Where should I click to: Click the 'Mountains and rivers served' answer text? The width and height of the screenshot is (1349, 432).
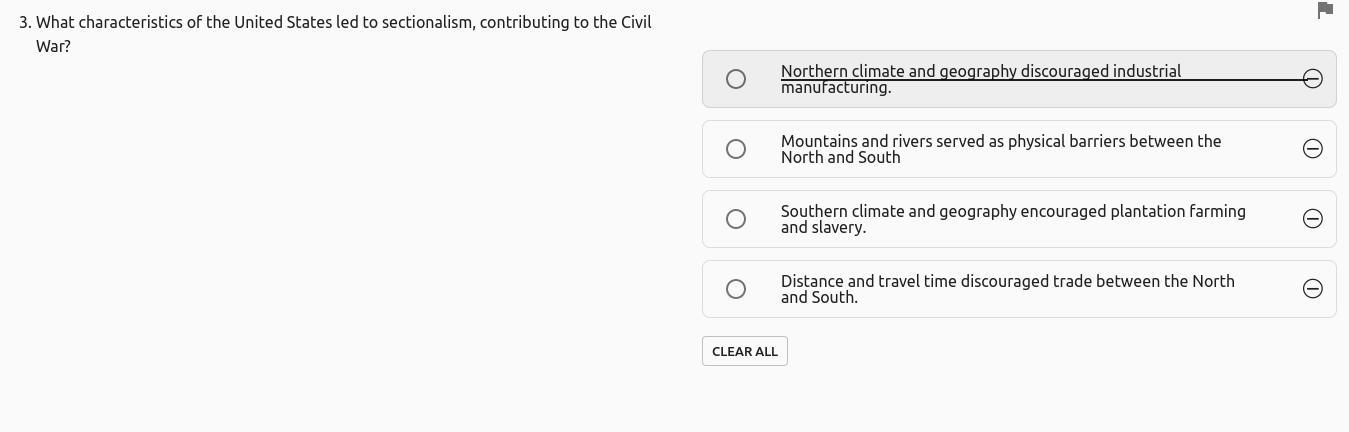[1000, 142]
